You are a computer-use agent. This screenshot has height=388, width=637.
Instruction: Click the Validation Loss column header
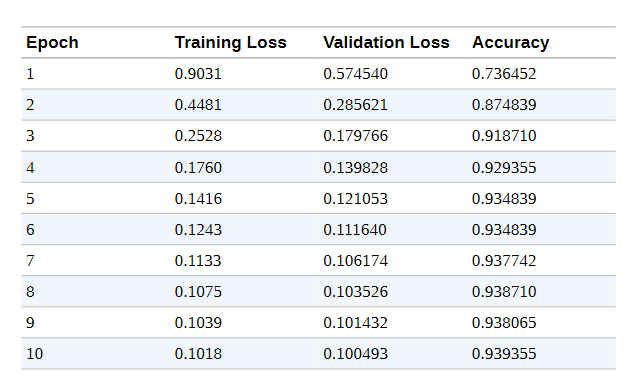point(386,43)
